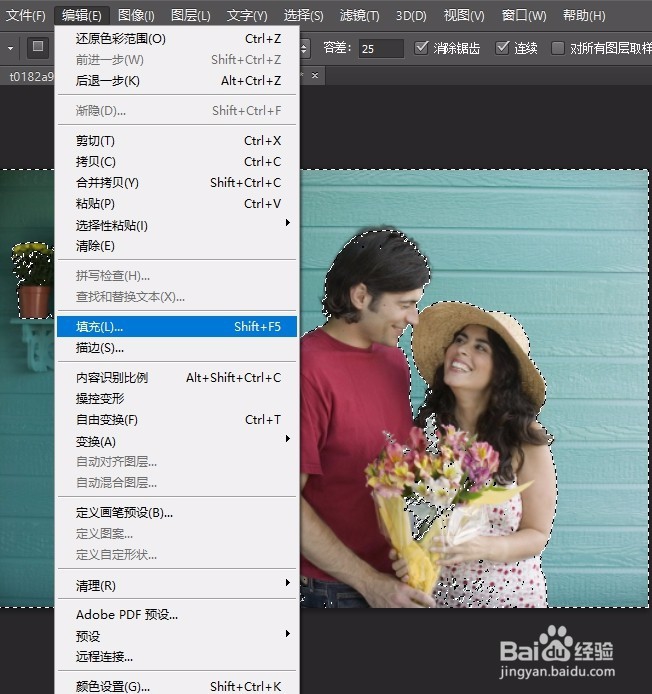The width and height of the screenshot is (652, 694).
Task: Choose 远程连接... remote connections
Action: (177, 656)
